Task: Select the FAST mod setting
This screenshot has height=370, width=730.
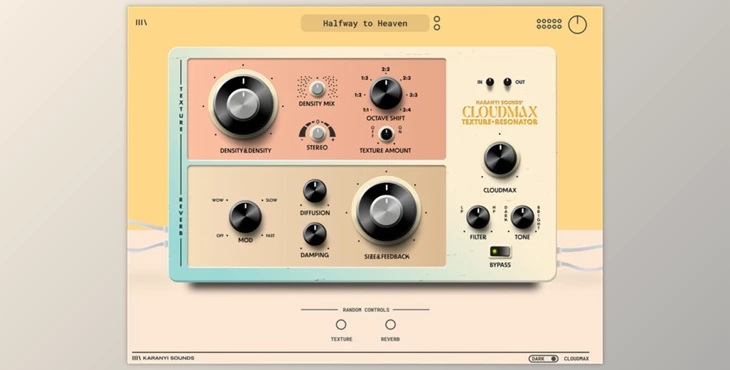Action: click(269, 236)
